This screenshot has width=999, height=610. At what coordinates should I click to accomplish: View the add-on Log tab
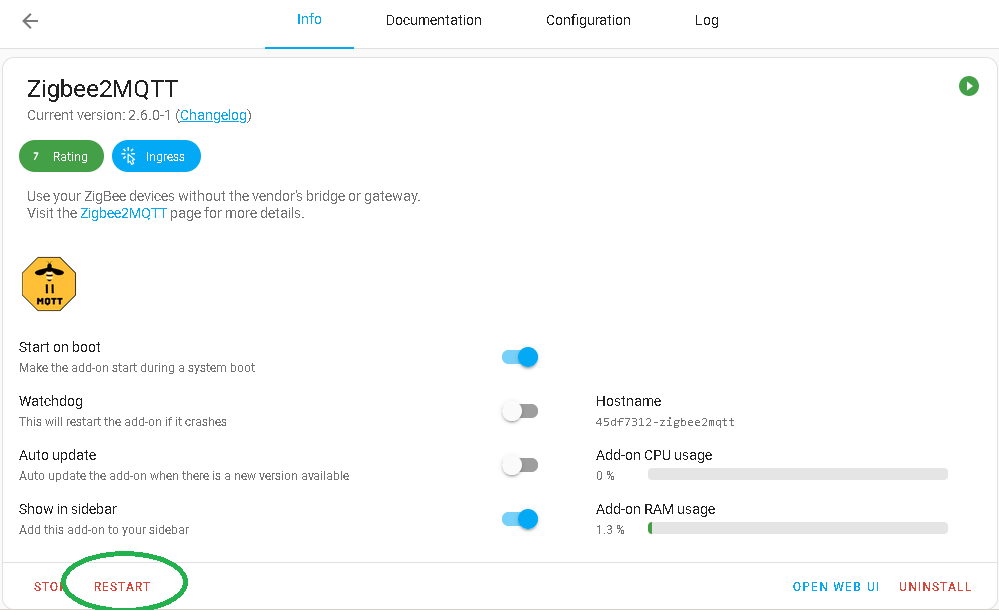point(706,20)
